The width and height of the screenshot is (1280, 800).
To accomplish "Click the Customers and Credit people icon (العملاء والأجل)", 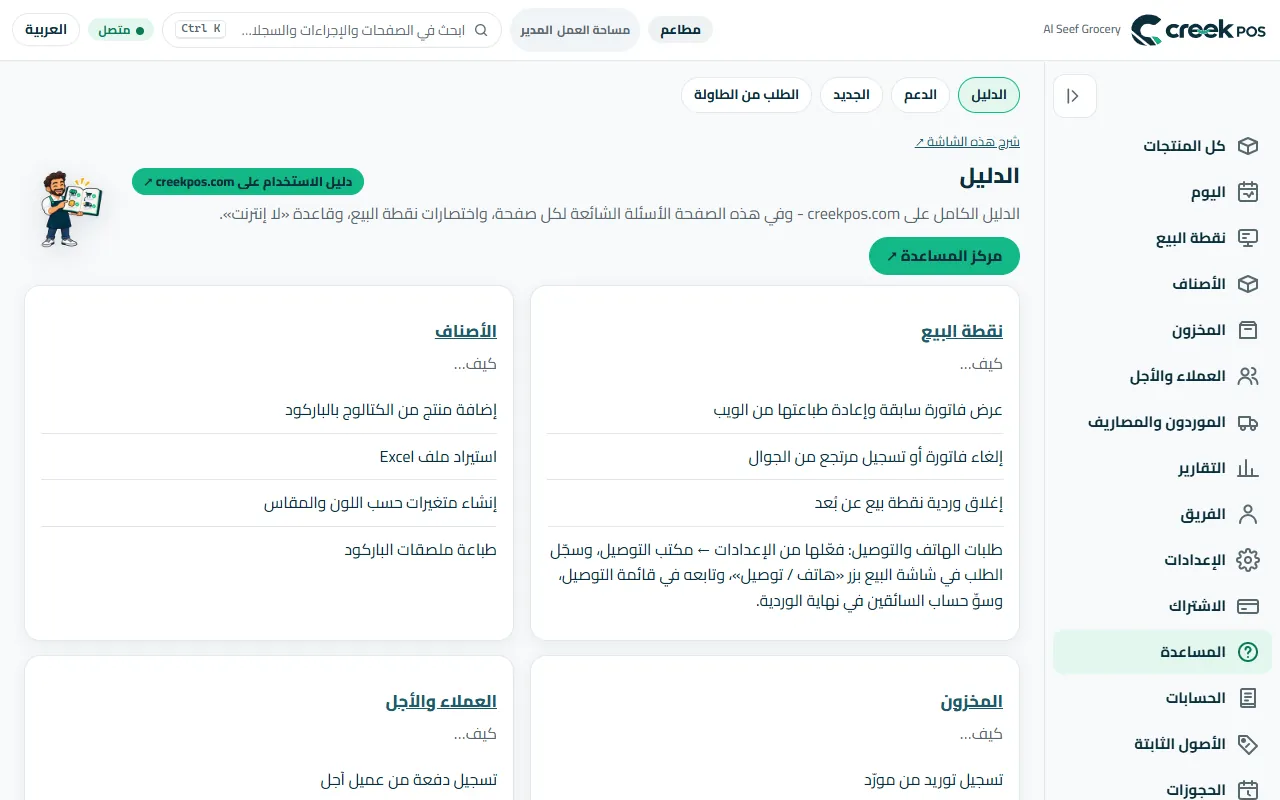I will [x=1247, y=376].
